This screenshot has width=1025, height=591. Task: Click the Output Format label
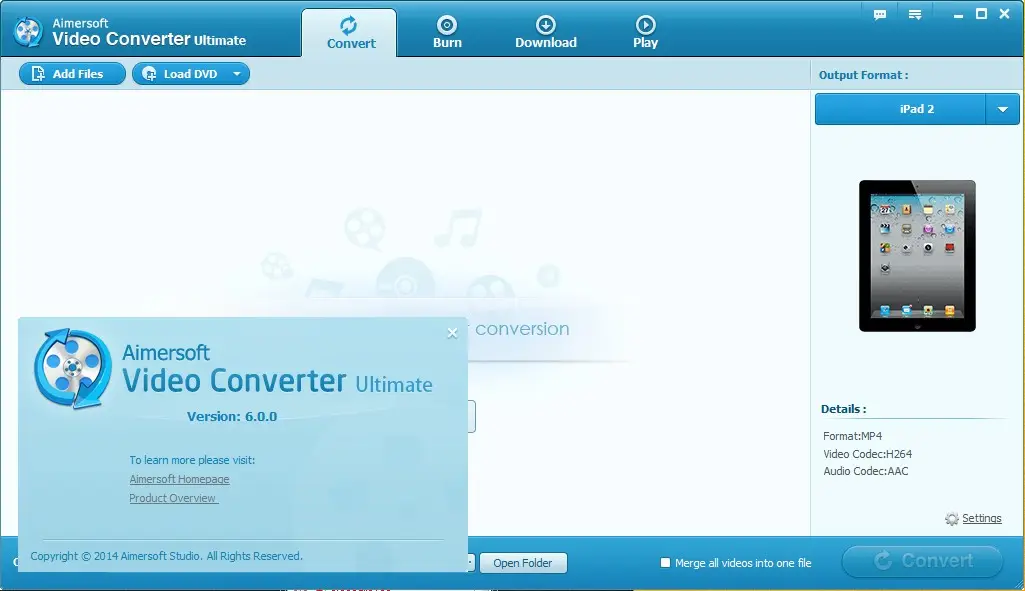[863, 75]
